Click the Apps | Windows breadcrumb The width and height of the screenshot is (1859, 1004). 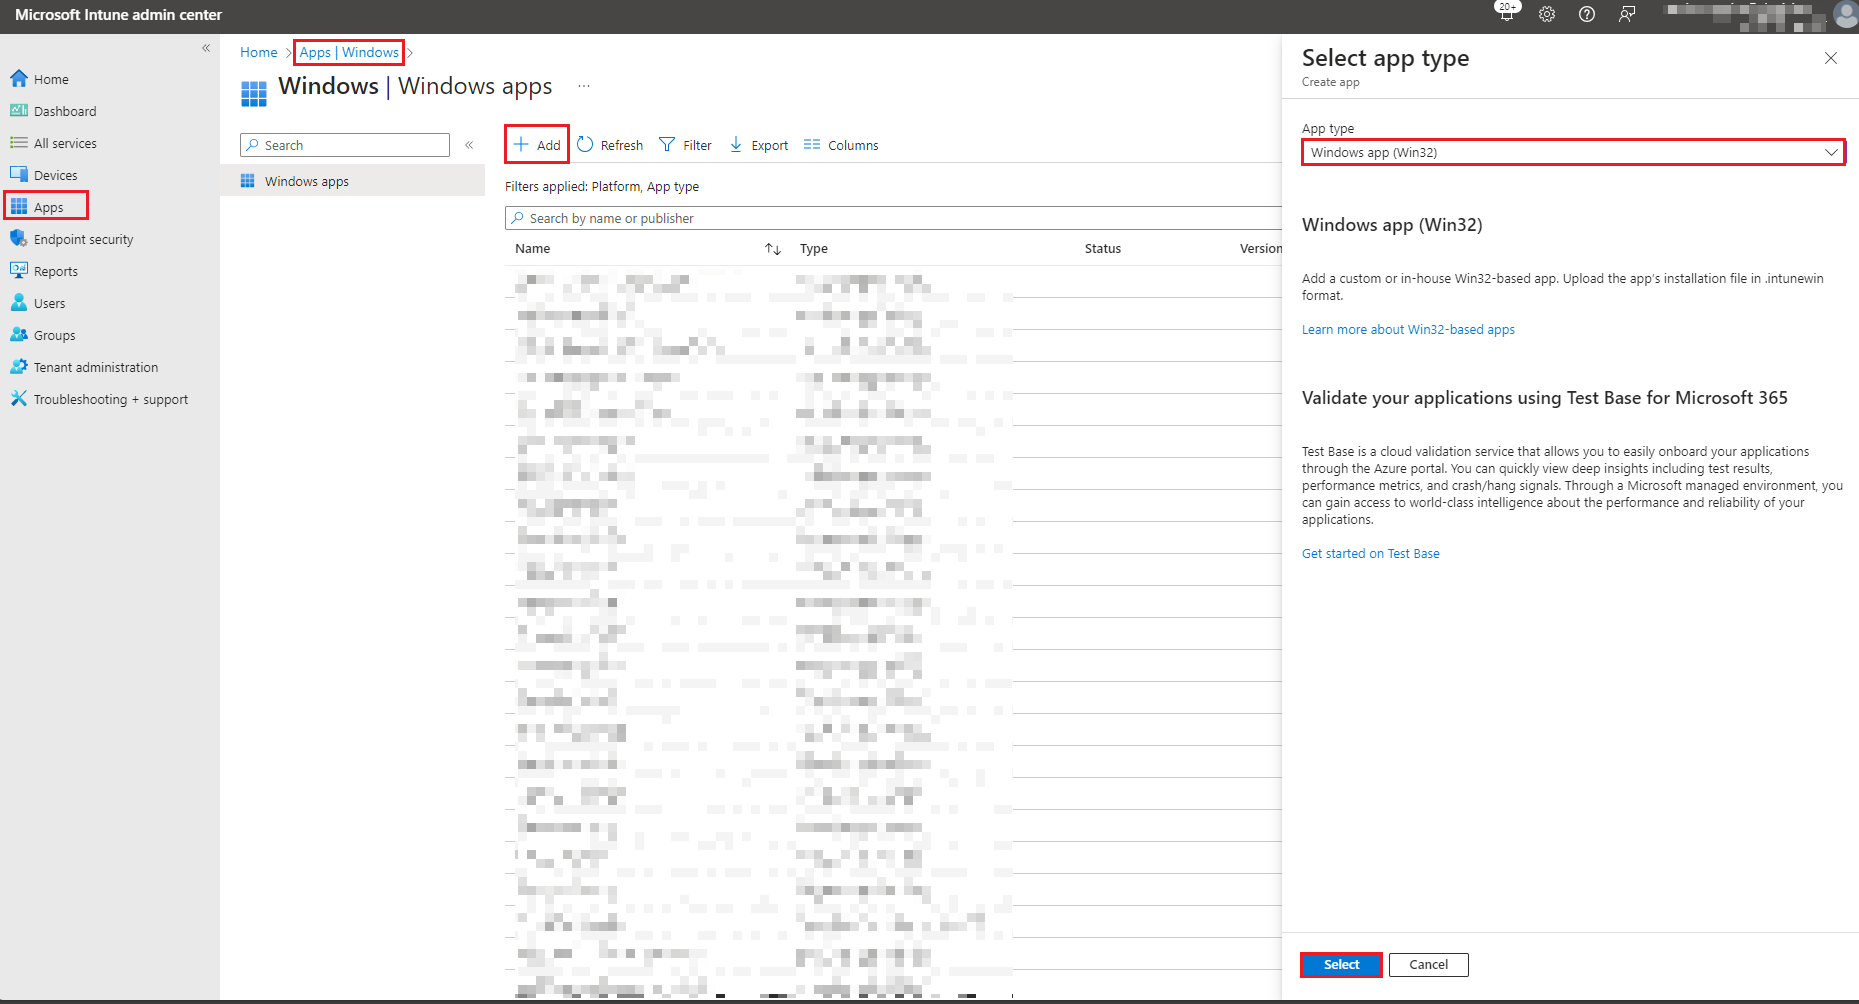click(x=349, y=52)
